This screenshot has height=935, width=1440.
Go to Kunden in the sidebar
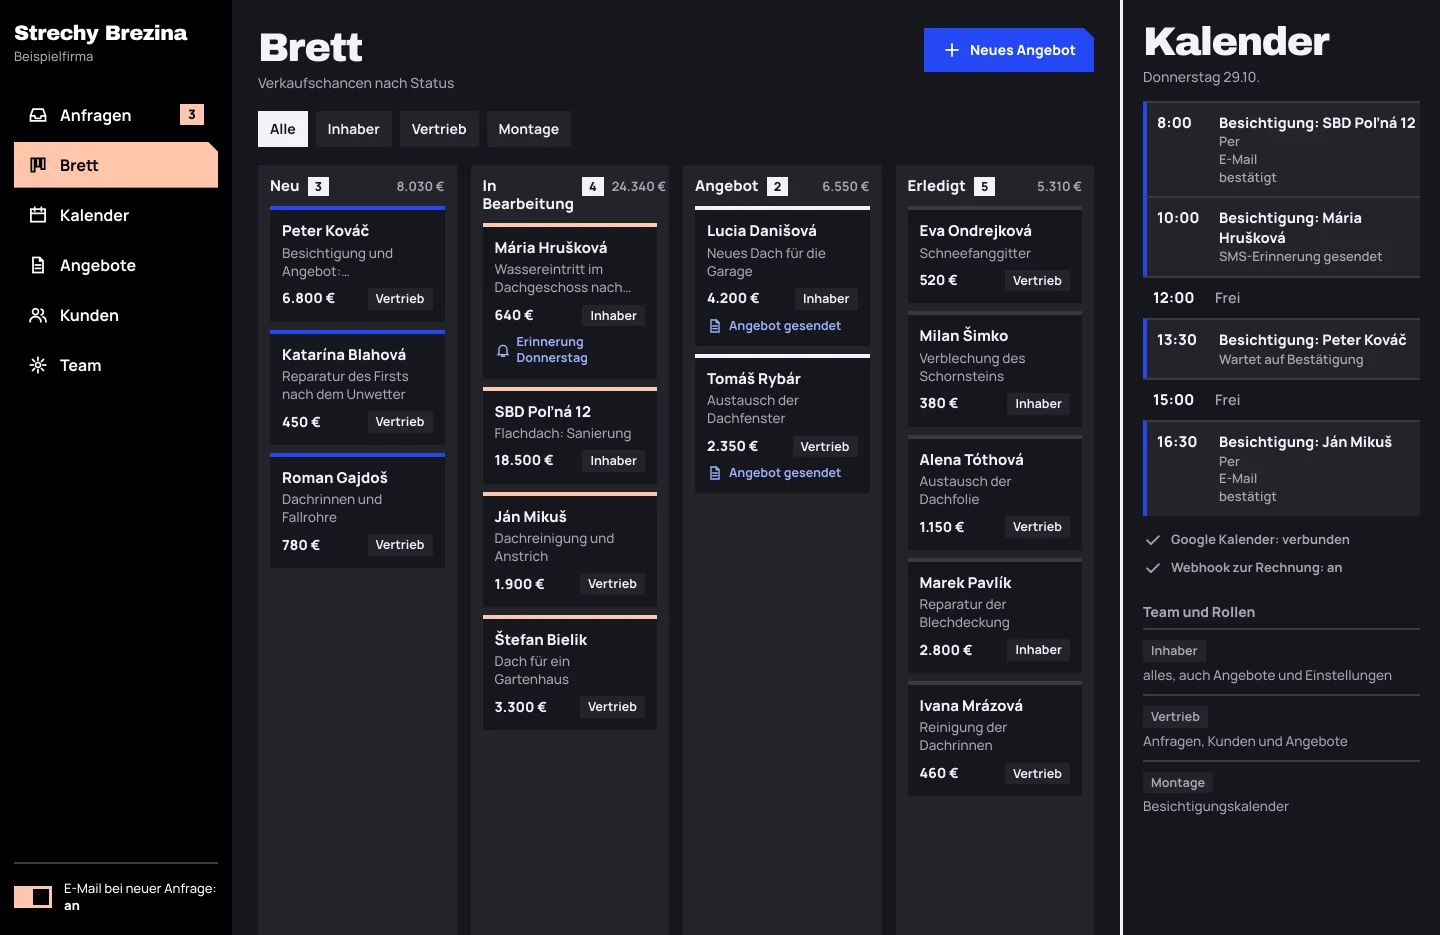(x=116, y=315)
